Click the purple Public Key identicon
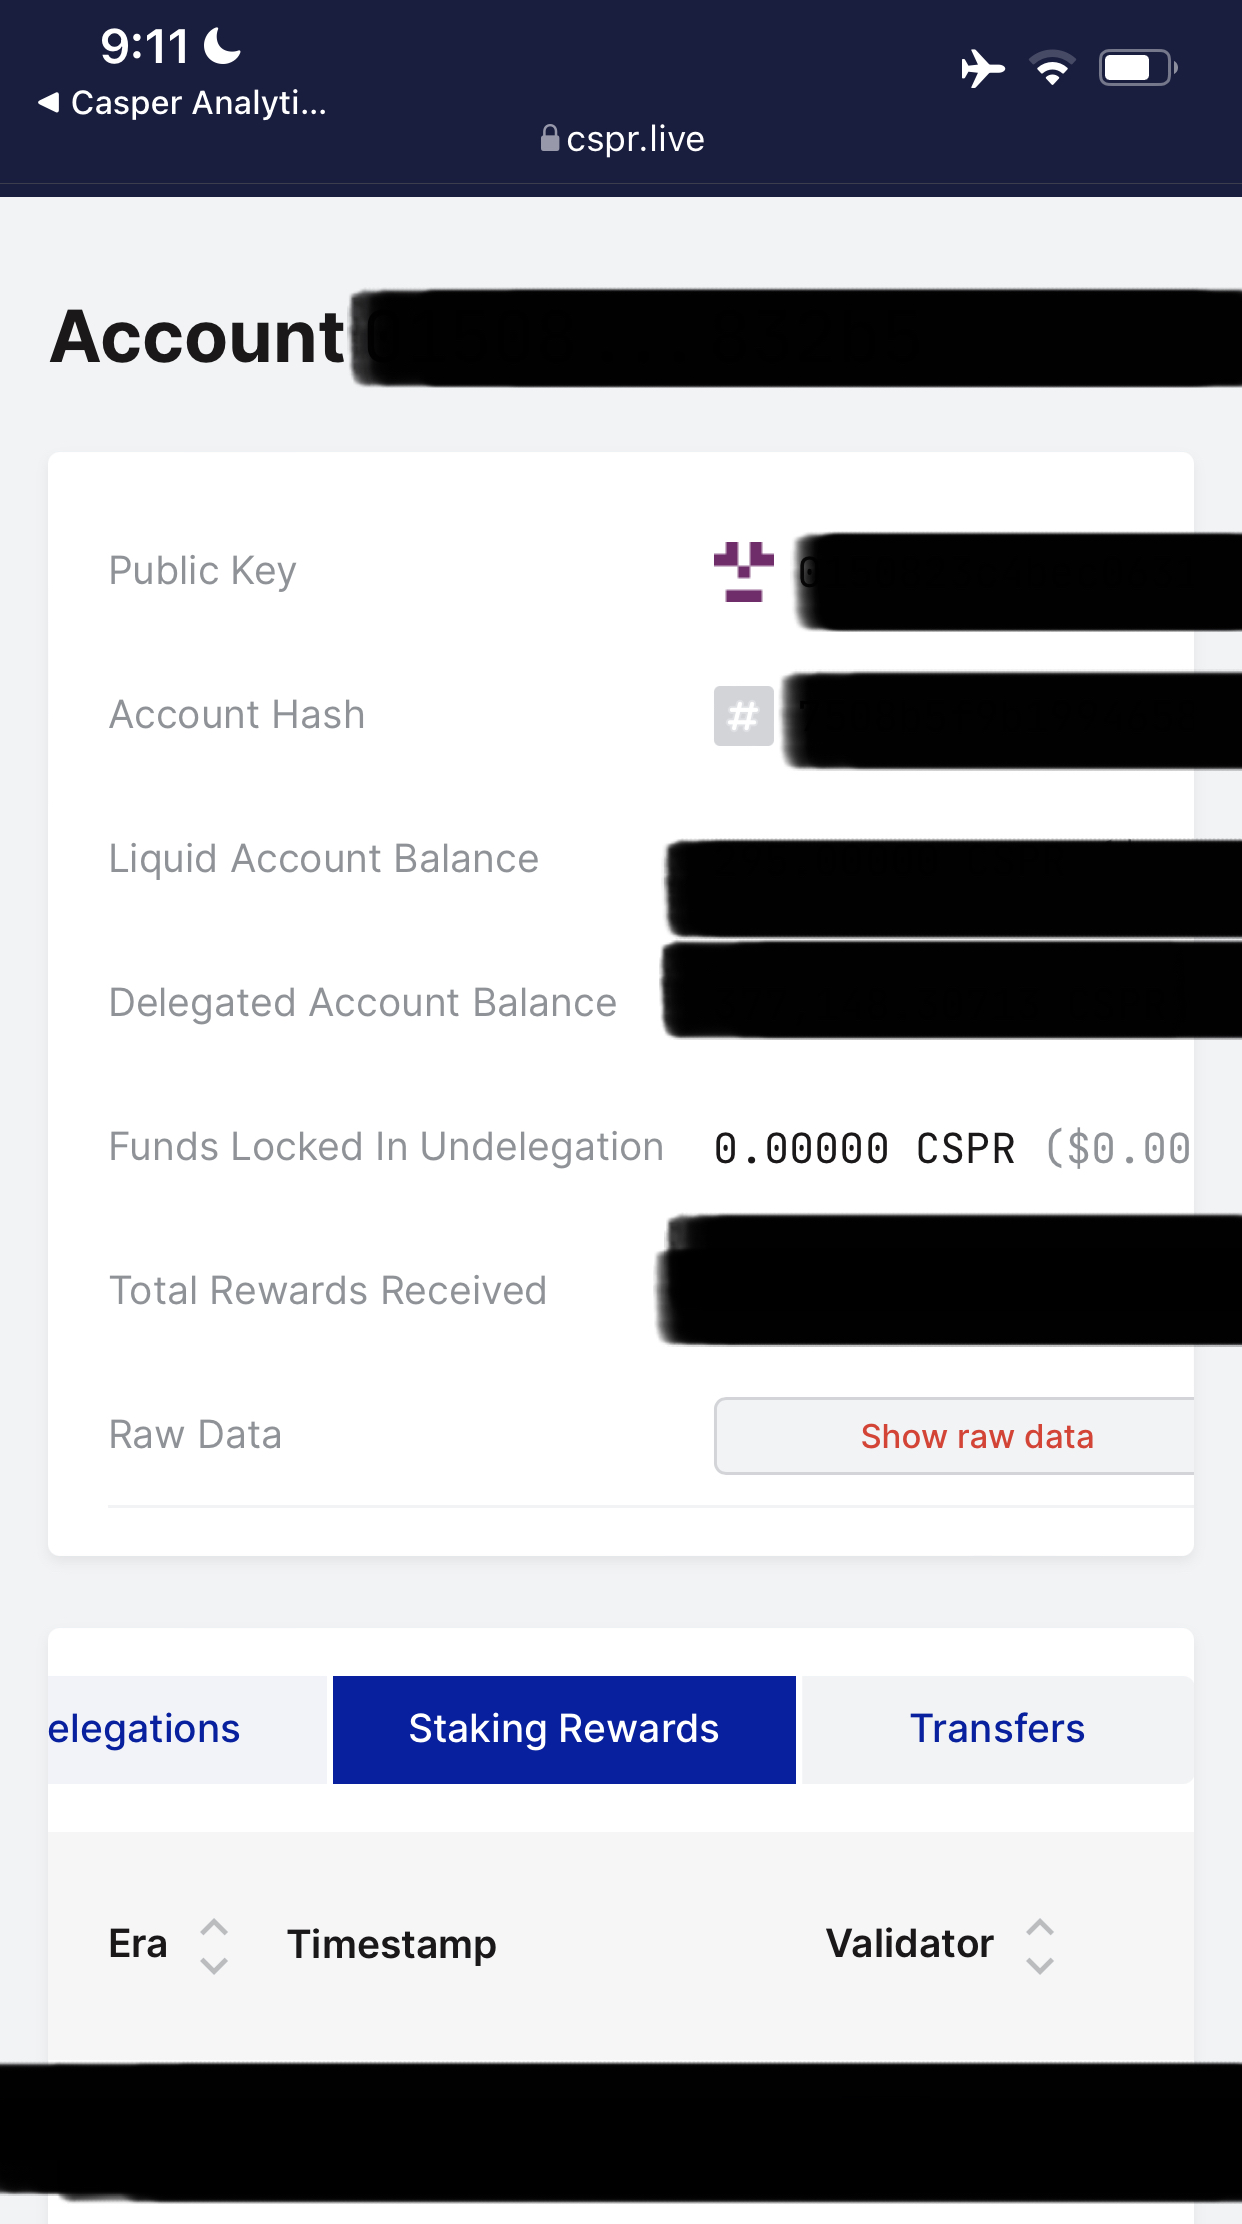Viewport: 1242px width, 2224px height. (743, 571)
